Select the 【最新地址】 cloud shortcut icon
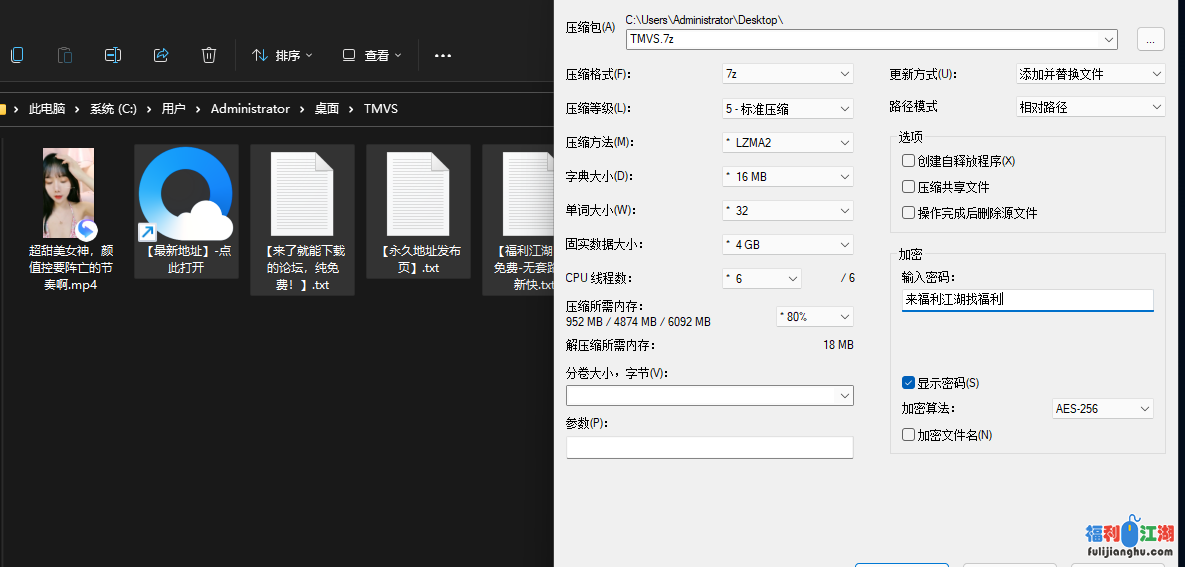Screen dimensions: 1185x567 (186, 194)
